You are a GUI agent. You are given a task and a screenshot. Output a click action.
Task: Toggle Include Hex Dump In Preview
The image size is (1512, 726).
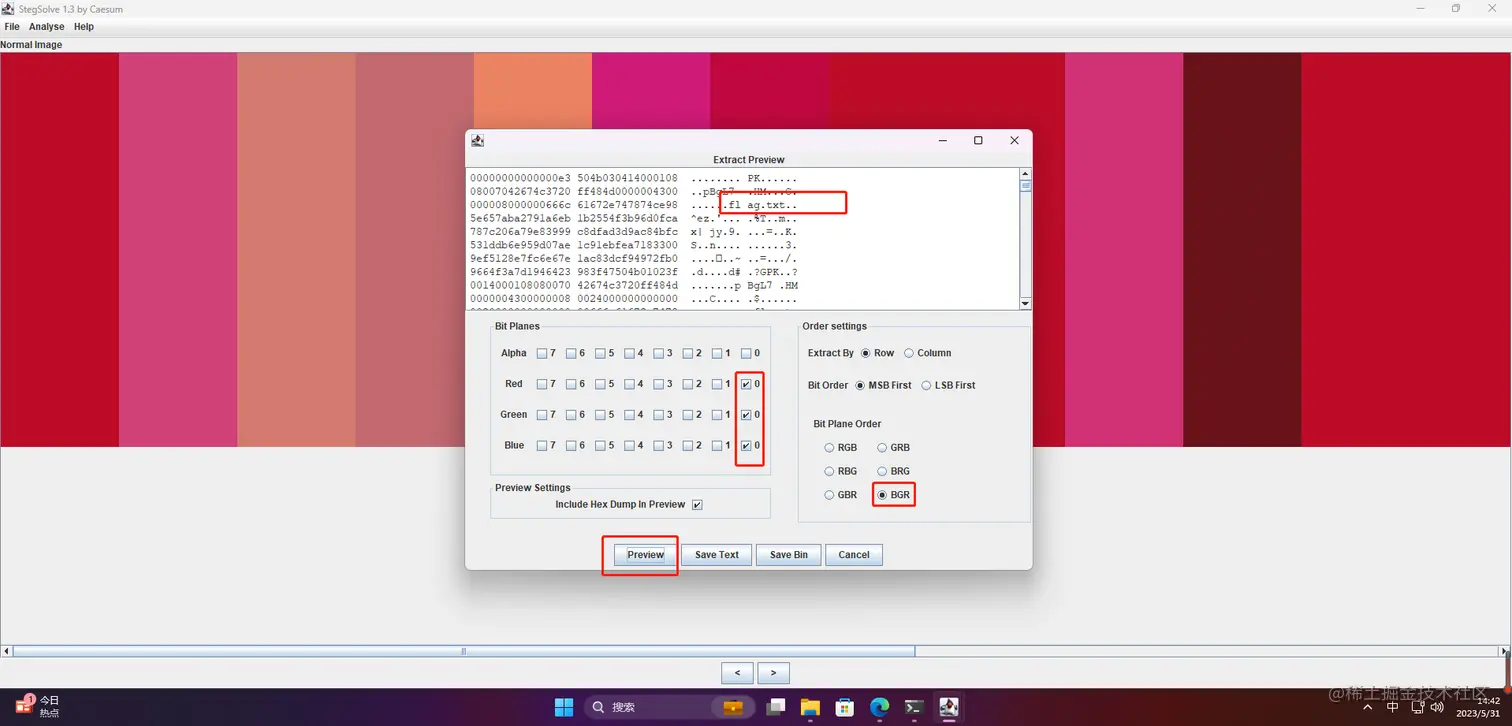click(697, 505)
